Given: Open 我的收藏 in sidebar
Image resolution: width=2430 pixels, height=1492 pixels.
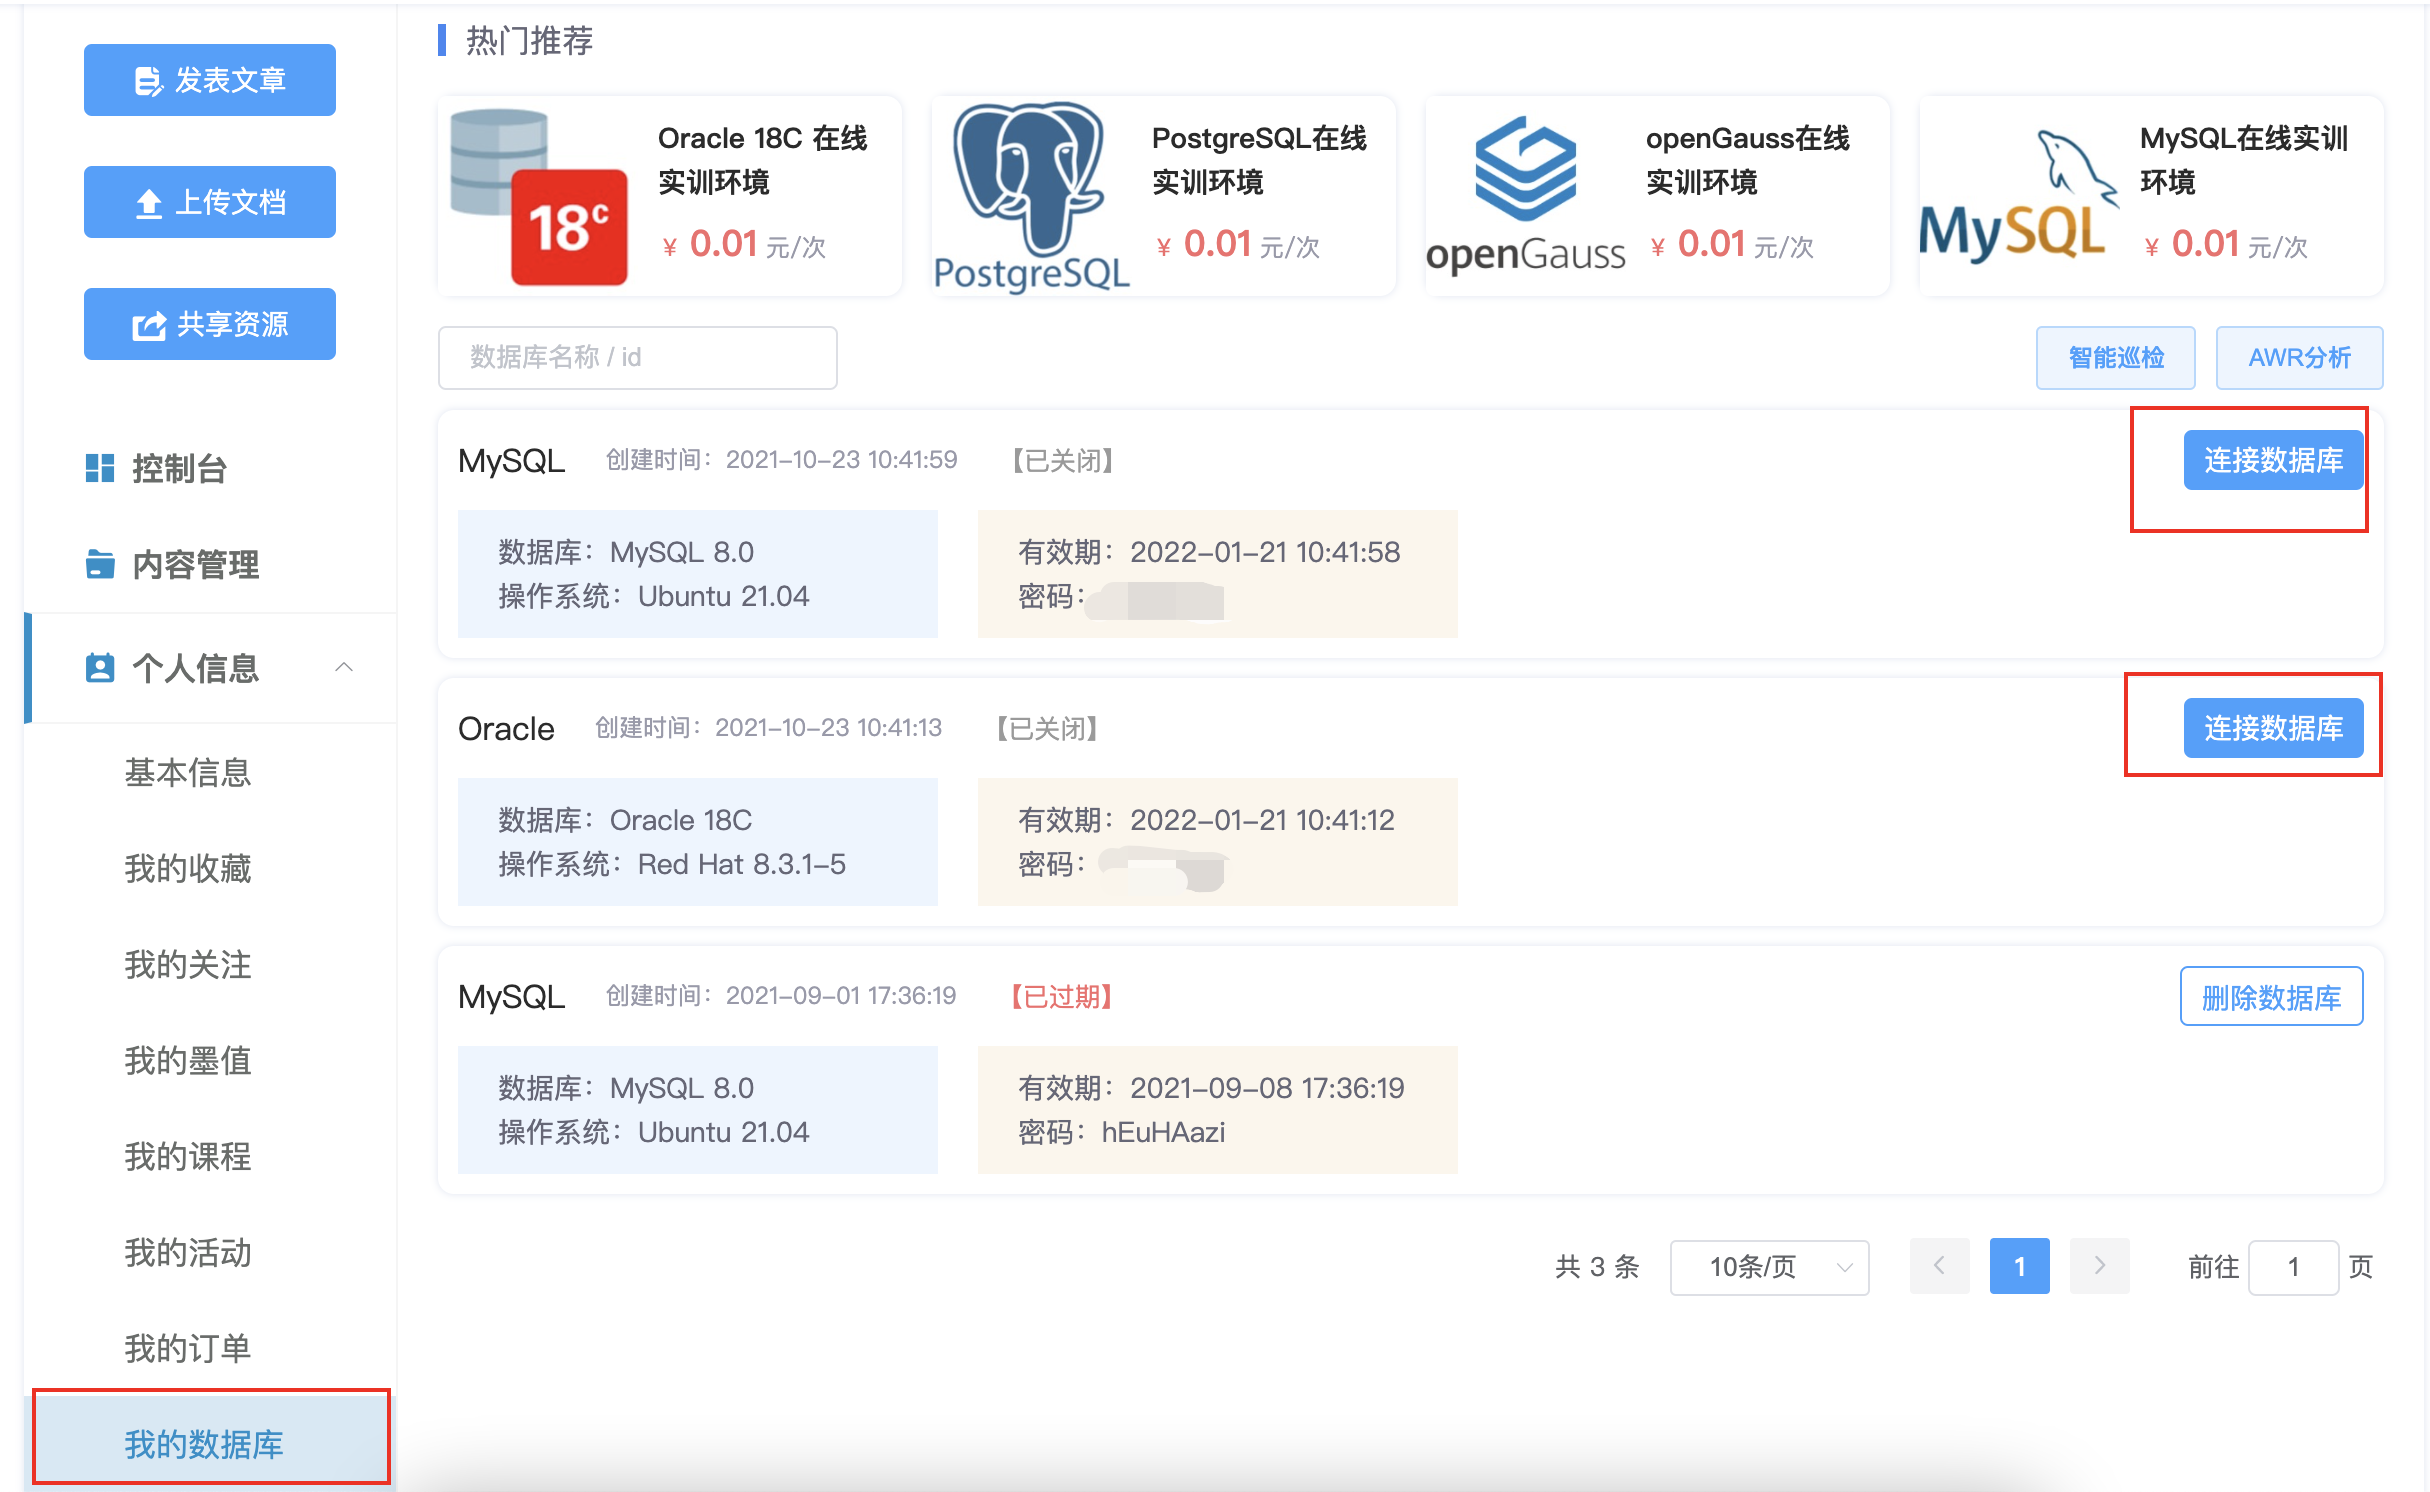Looking at the screenshot, I should pyautogui.click(x=188, y=869).
